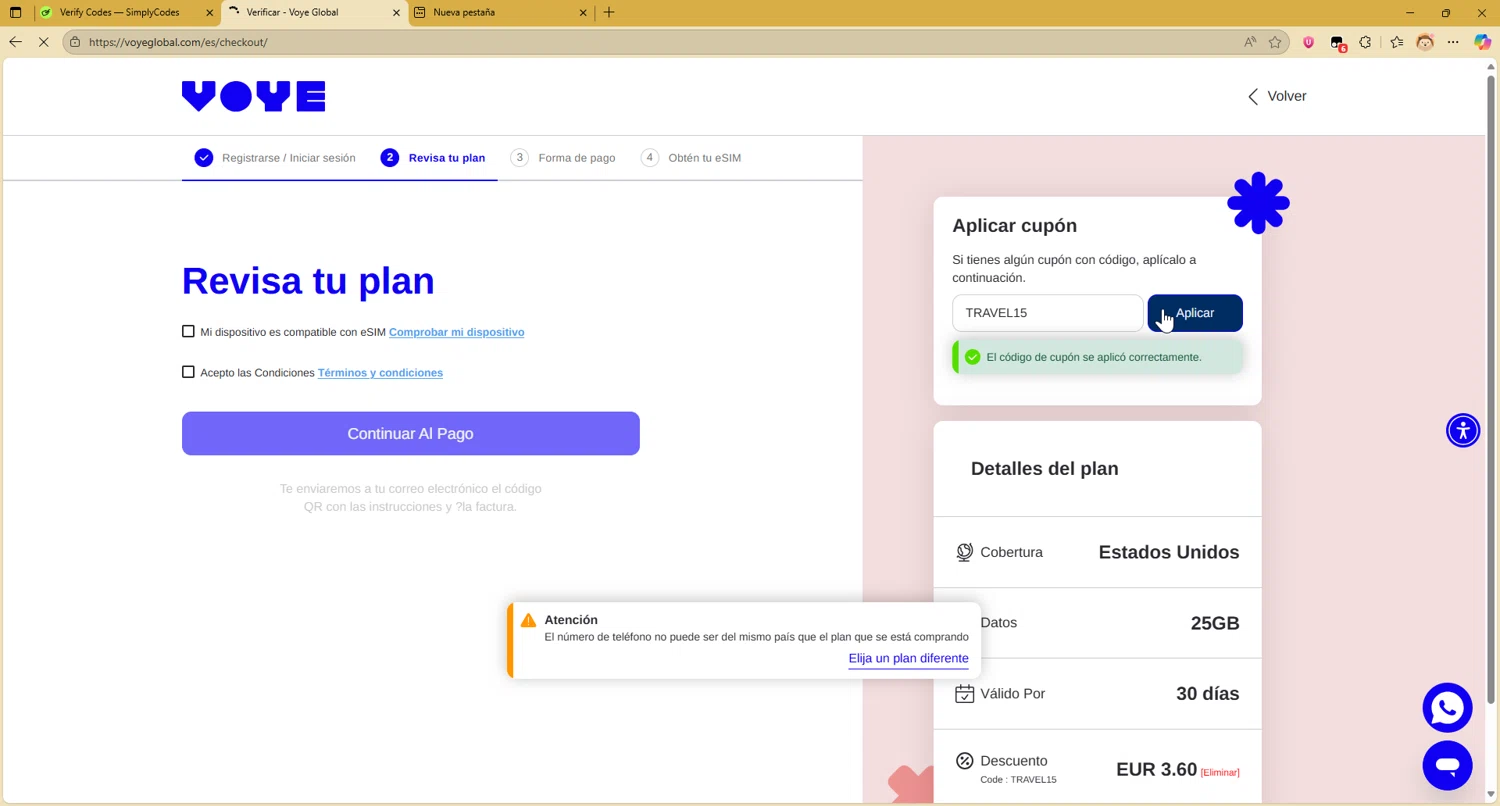
Task: Close the Nueva pestaña tab
Action: pos(583,12)
